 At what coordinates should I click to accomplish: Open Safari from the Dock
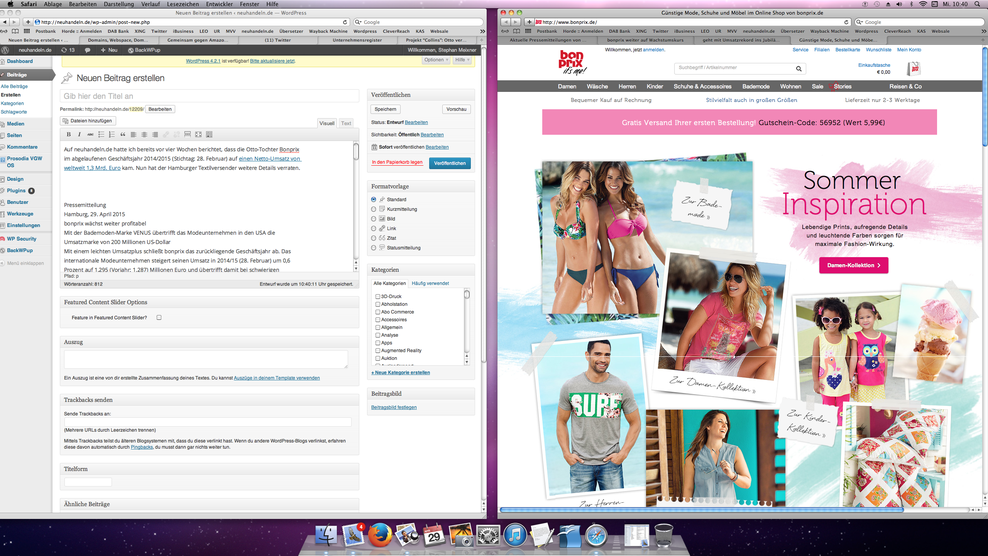click(596, 536)
